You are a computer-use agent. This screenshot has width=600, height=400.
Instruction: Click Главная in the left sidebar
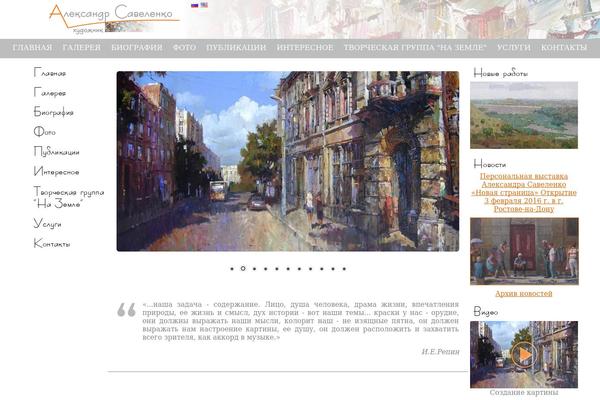coord(50,72)
